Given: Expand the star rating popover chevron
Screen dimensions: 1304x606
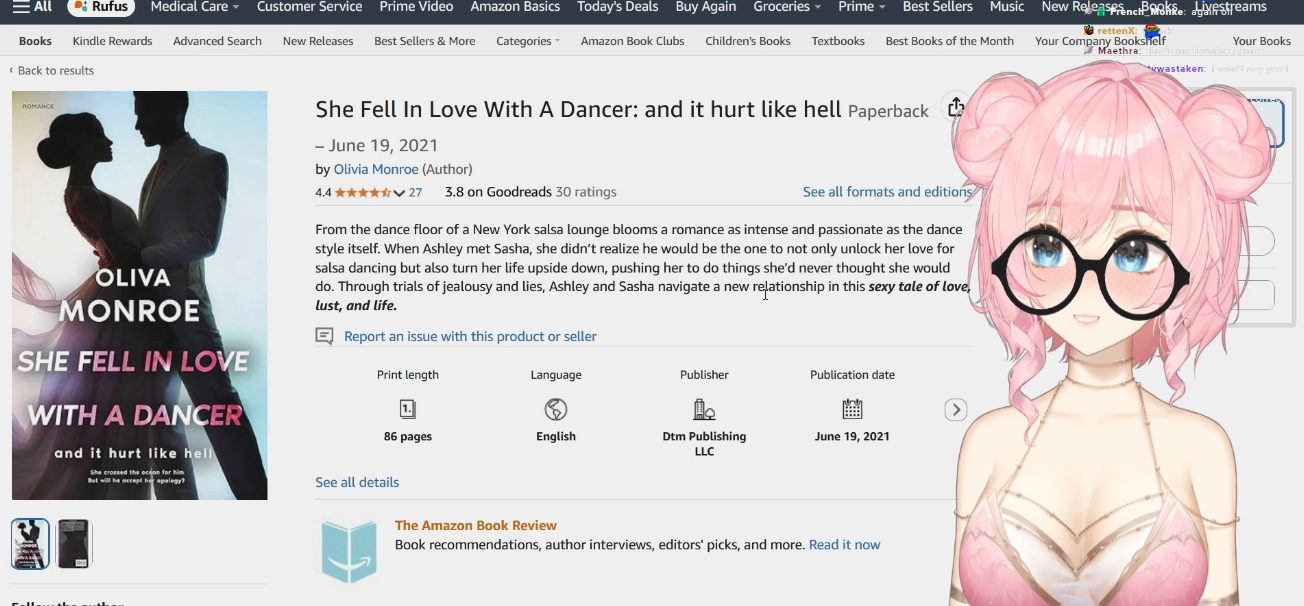Looking at the screenshot, I should pyautogui.click(x=399, y=193).
